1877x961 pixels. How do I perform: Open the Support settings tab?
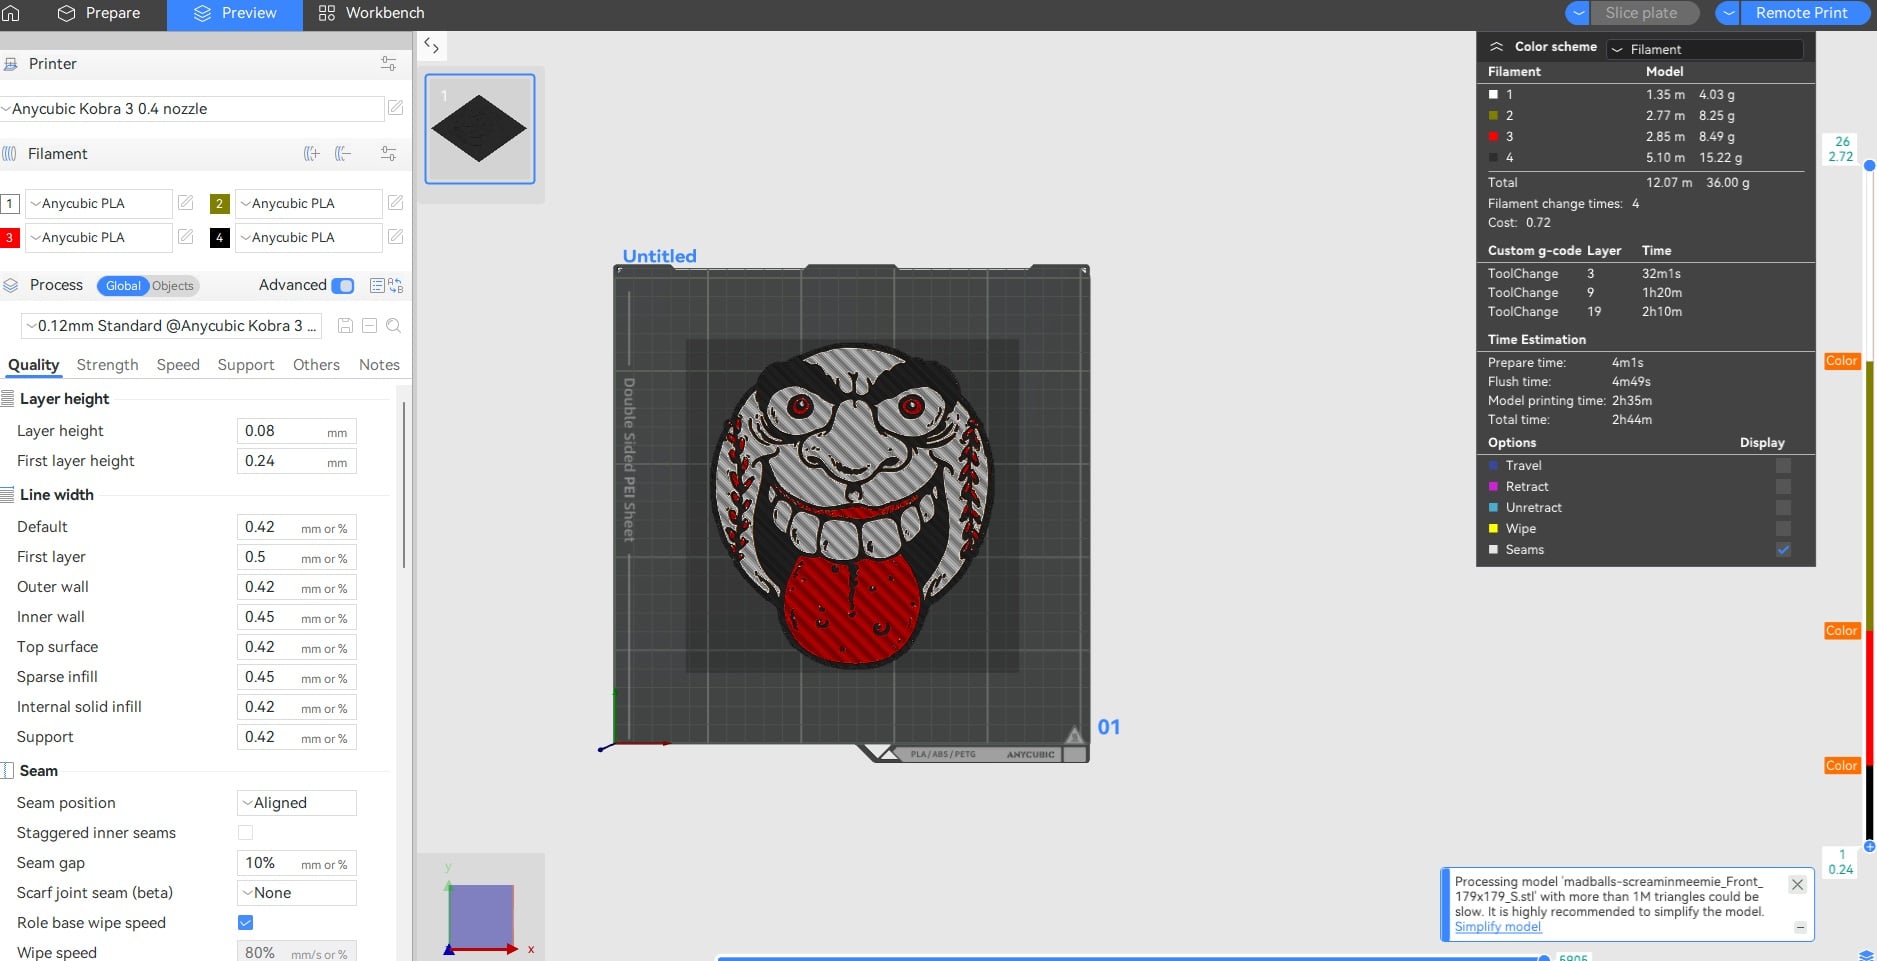pyautogui.click(x=246, y=365)
